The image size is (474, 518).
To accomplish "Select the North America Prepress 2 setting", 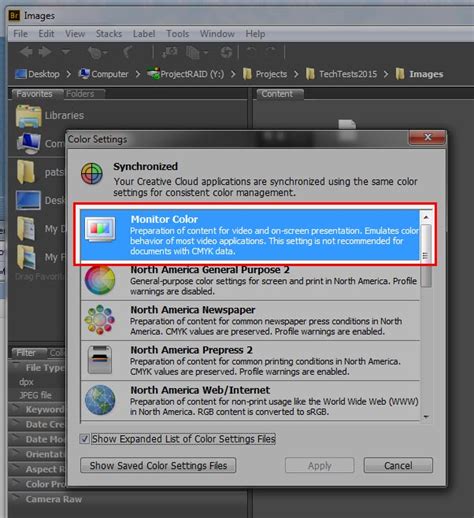I will (250, 360).
